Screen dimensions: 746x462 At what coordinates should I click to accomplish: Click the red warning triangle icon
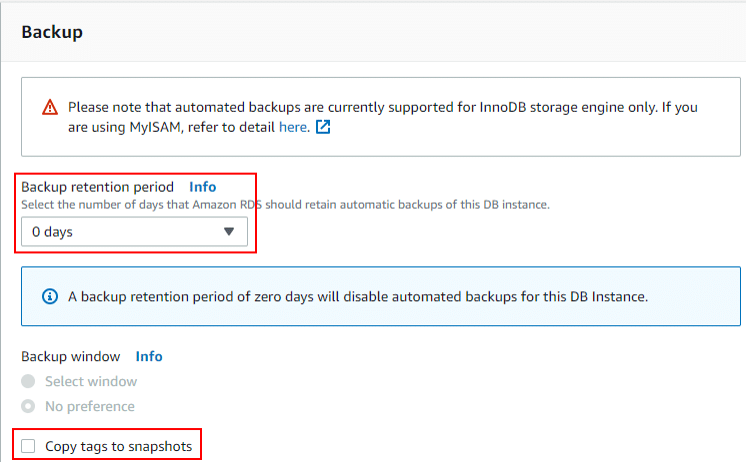(49, 107)
